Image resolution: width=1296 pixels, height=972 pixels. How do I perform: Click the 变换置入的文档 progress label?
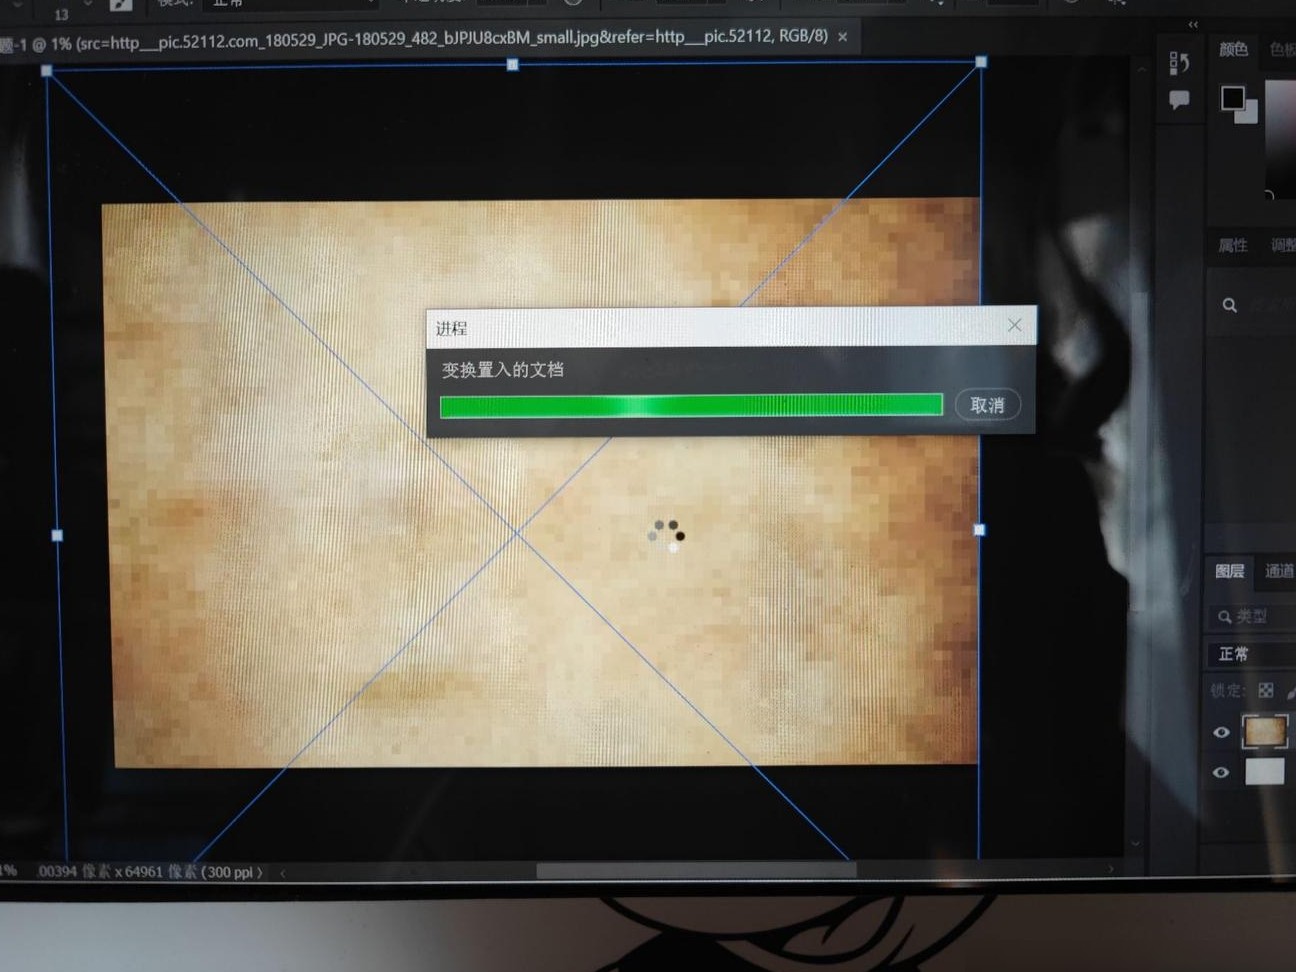coord(503,370)
